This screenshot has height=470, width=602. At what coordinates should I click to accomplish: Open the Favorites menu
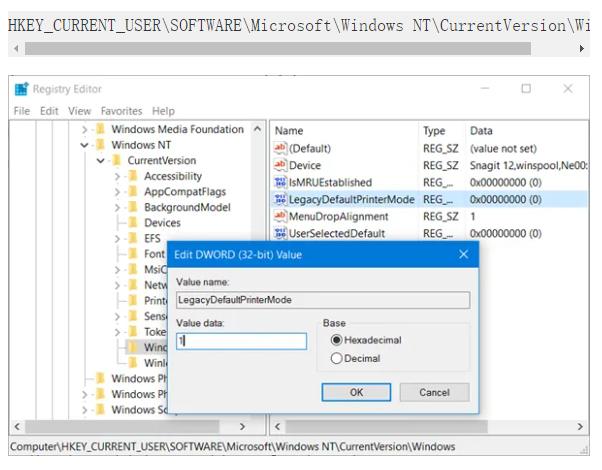pos(121,111)
